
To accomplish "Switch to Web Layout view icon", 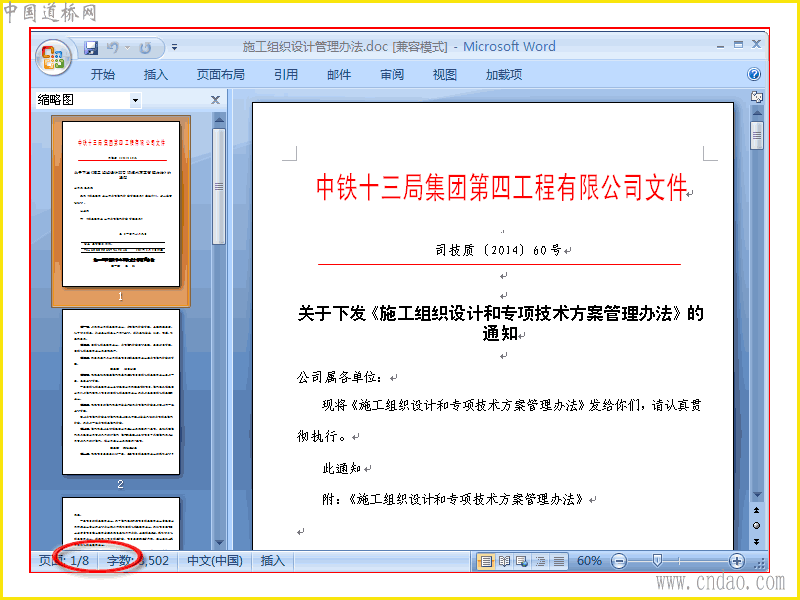I will pos(522,561).
